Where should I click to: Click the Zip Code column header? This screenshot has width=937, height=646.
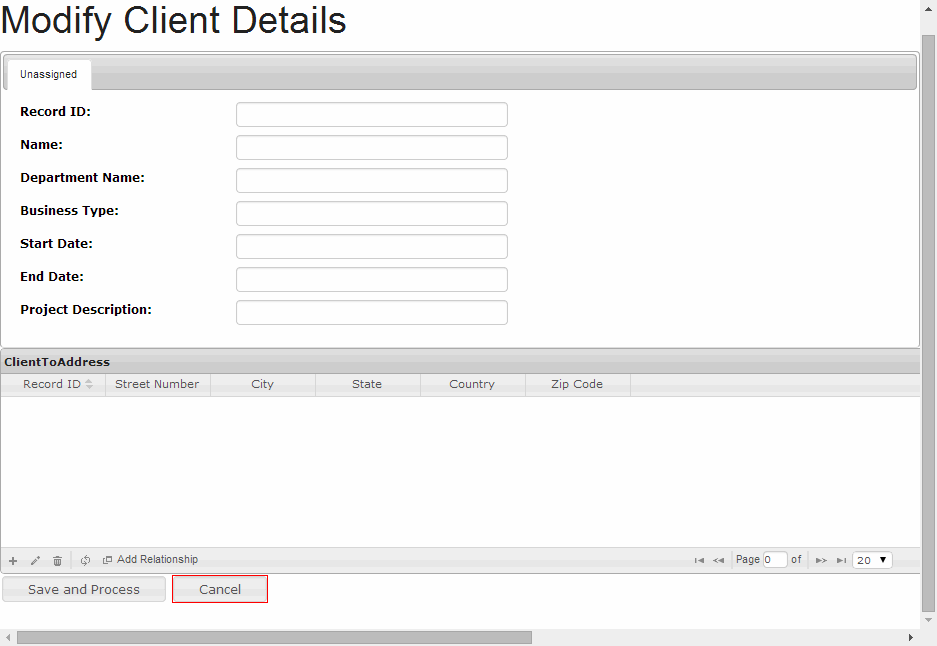pyautogui.click(x=577, y=384)
